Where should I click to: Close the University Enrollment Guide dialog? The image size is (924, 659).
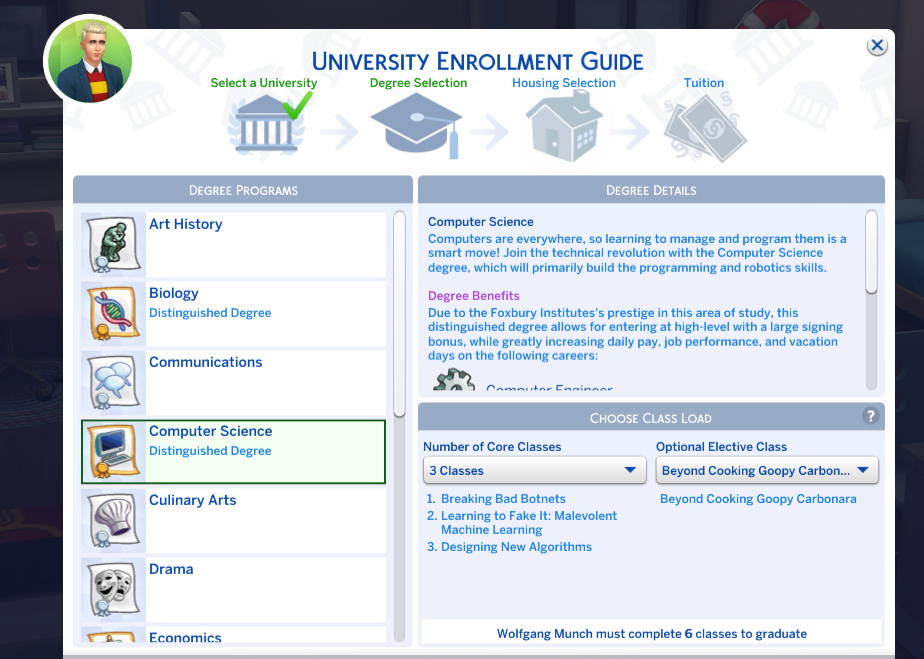tap(877, 45)
